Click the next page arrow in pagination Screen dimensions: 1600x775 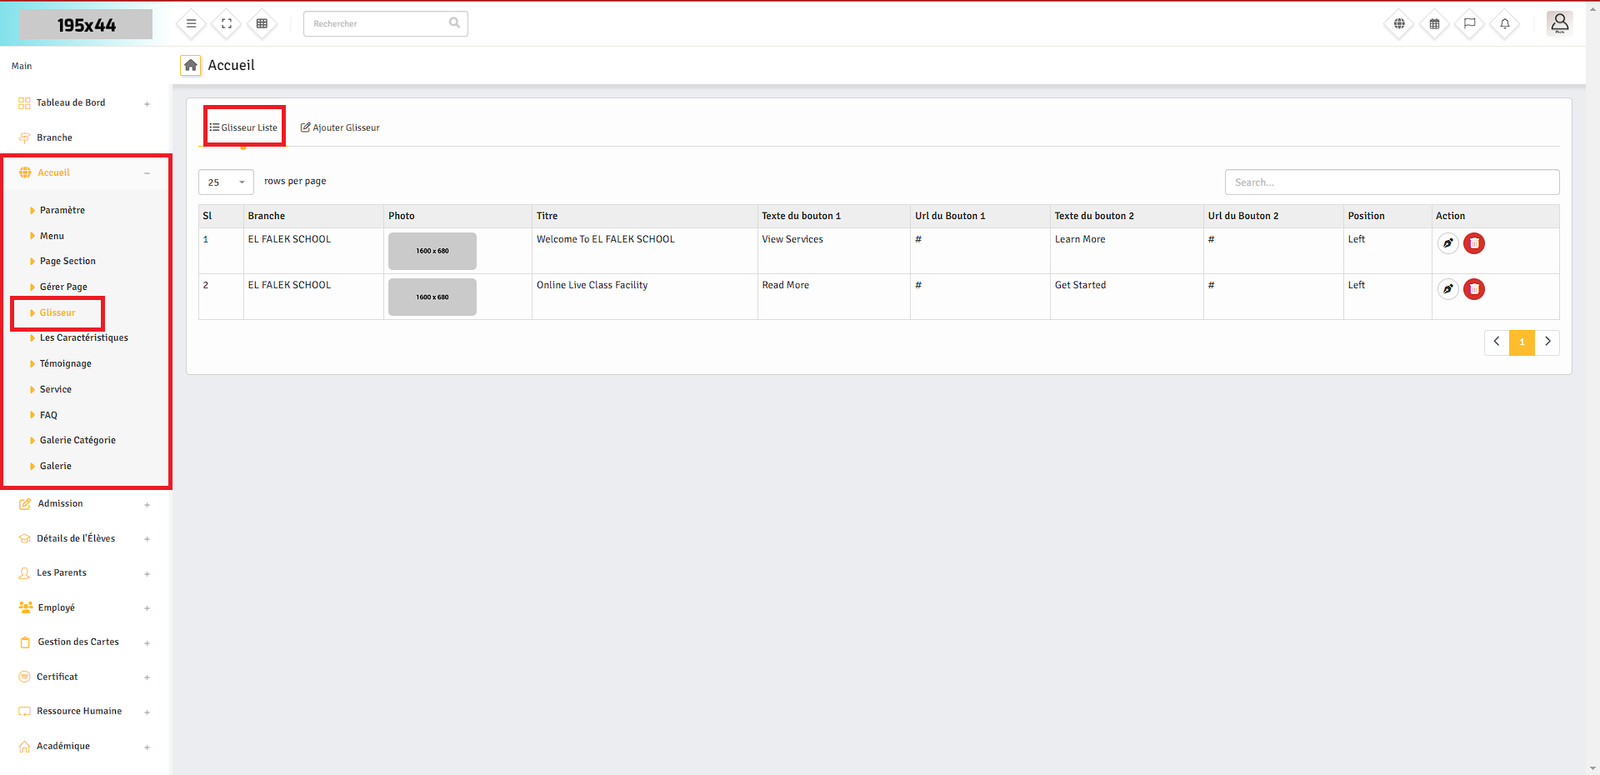pos(1547,342)
